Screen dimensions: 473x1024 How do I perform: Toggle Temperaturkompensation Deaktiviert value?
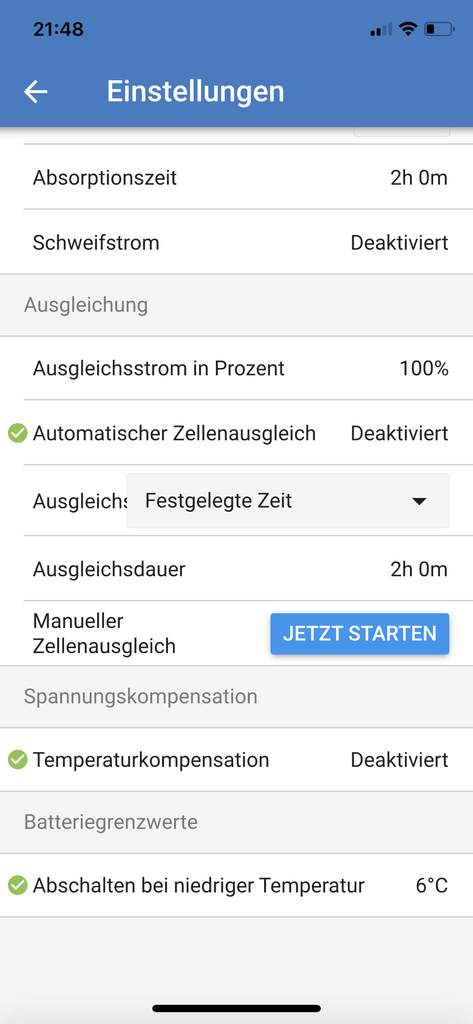click(x=400, y=760)
